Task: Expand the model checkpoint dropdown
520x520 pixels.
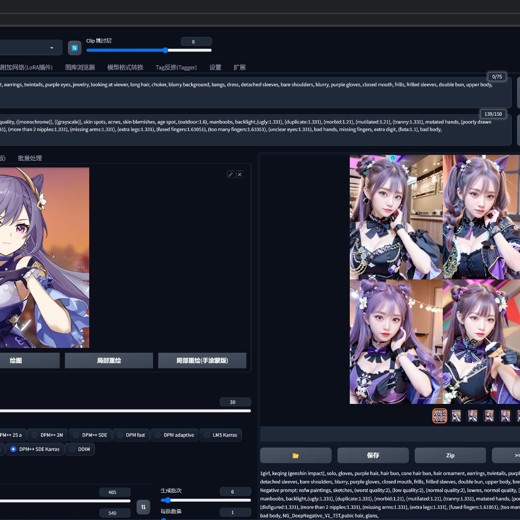Action: coord(31,48)
